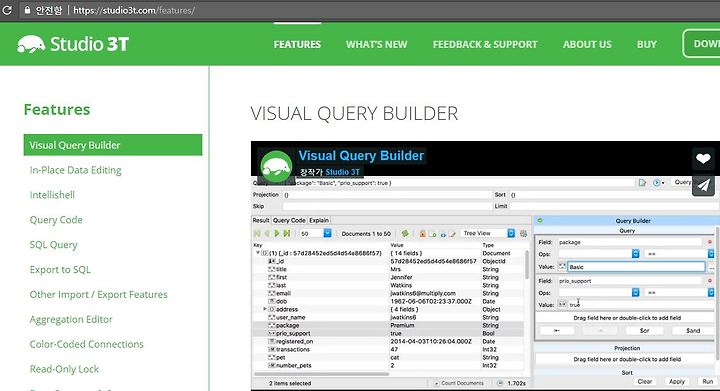This screenshot has width=720, height=391.
Task: Open Aggregation Editor feature link
Action: (x=71, y=319)
